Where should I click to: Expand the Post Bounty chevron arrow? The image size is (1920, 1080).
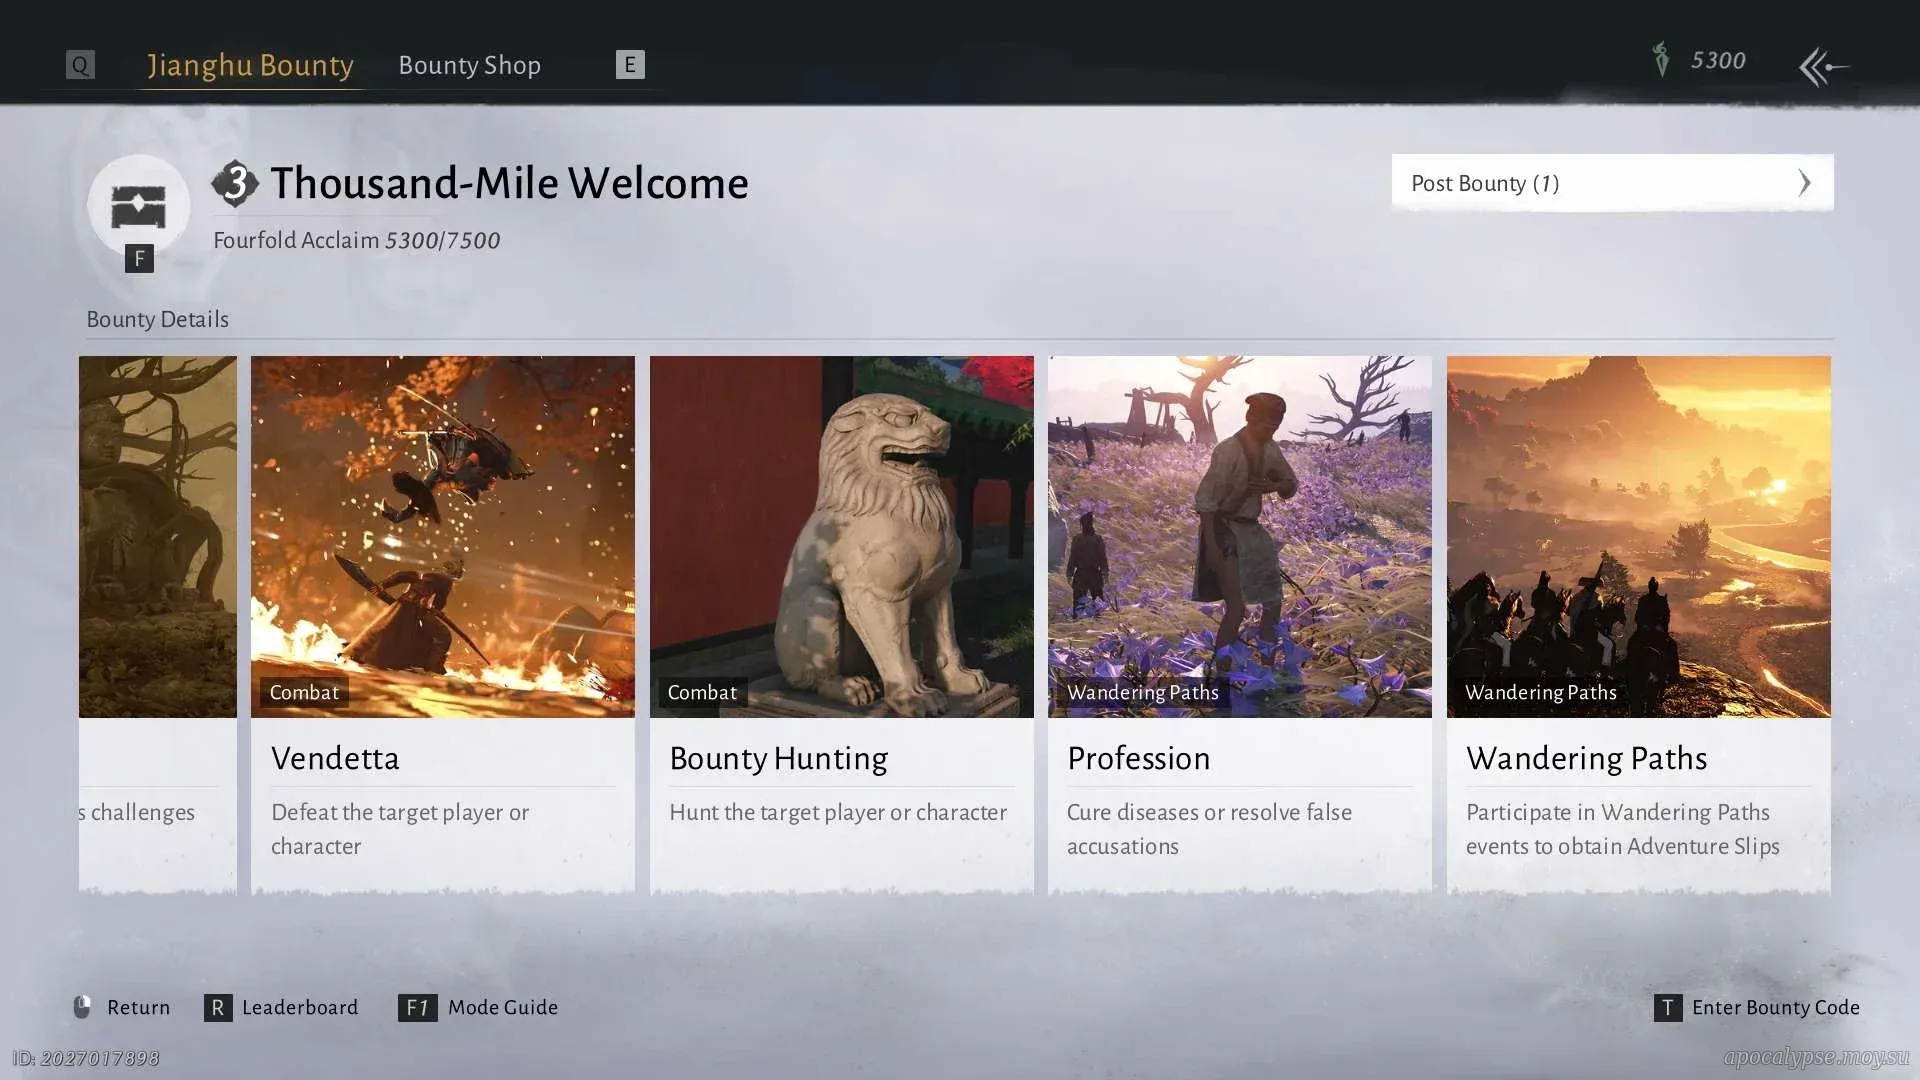point(1804,183)
